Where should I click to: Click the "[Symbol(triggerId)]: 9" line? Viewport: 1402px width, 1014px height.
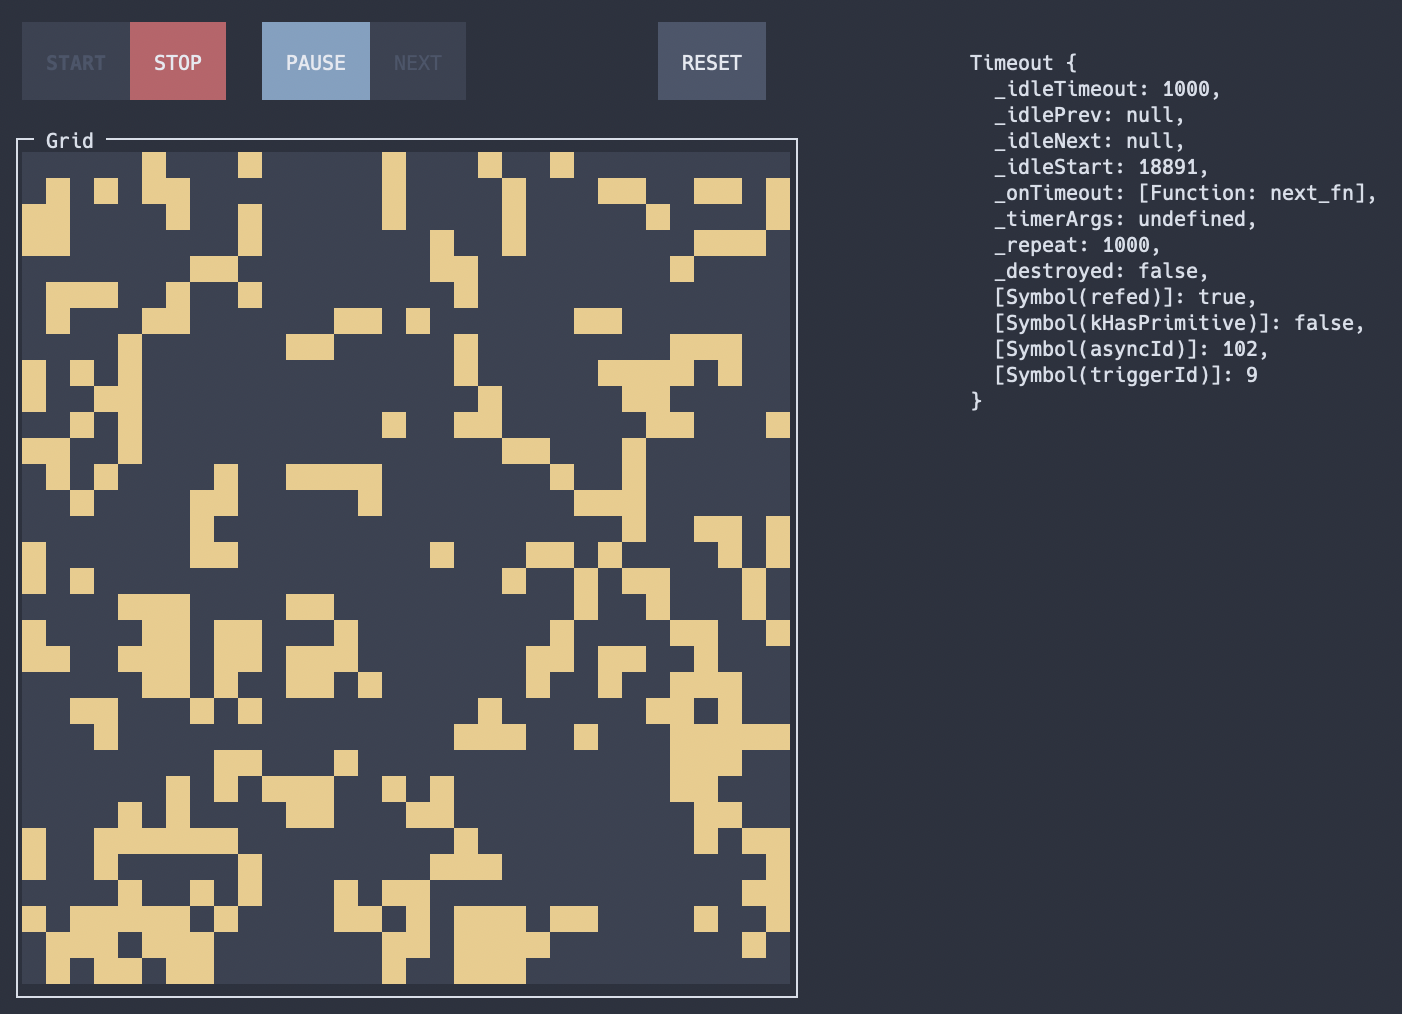tap(1126, 375)
